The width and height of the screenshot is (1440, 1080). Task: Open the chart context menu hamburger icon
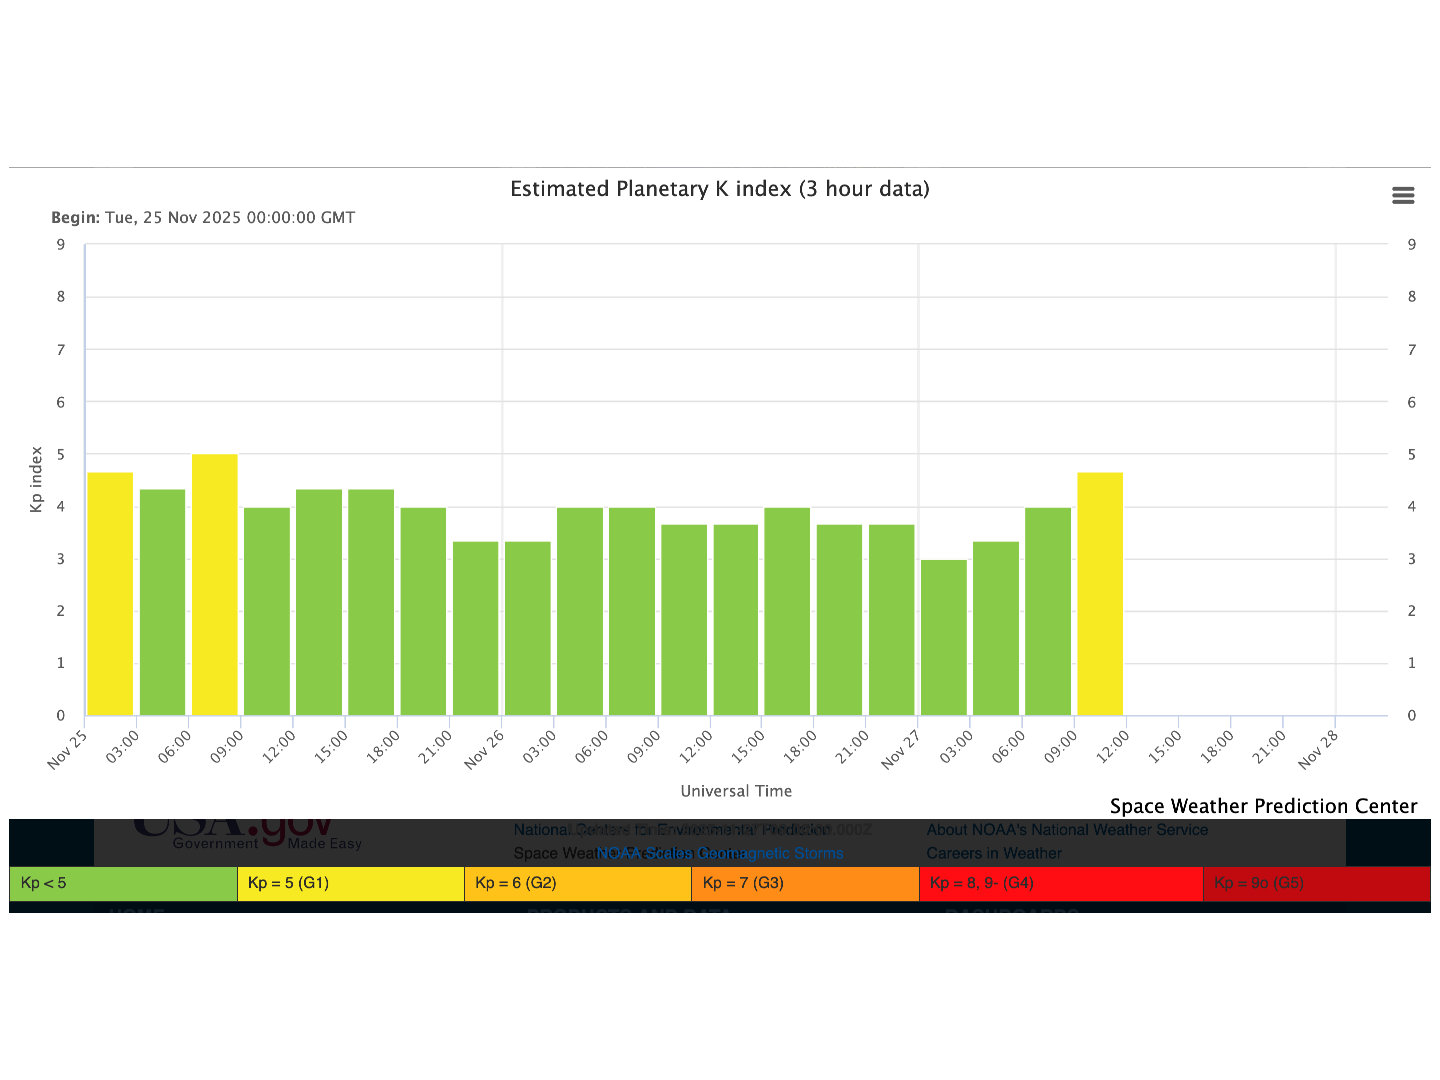[x=1403, y=196]
